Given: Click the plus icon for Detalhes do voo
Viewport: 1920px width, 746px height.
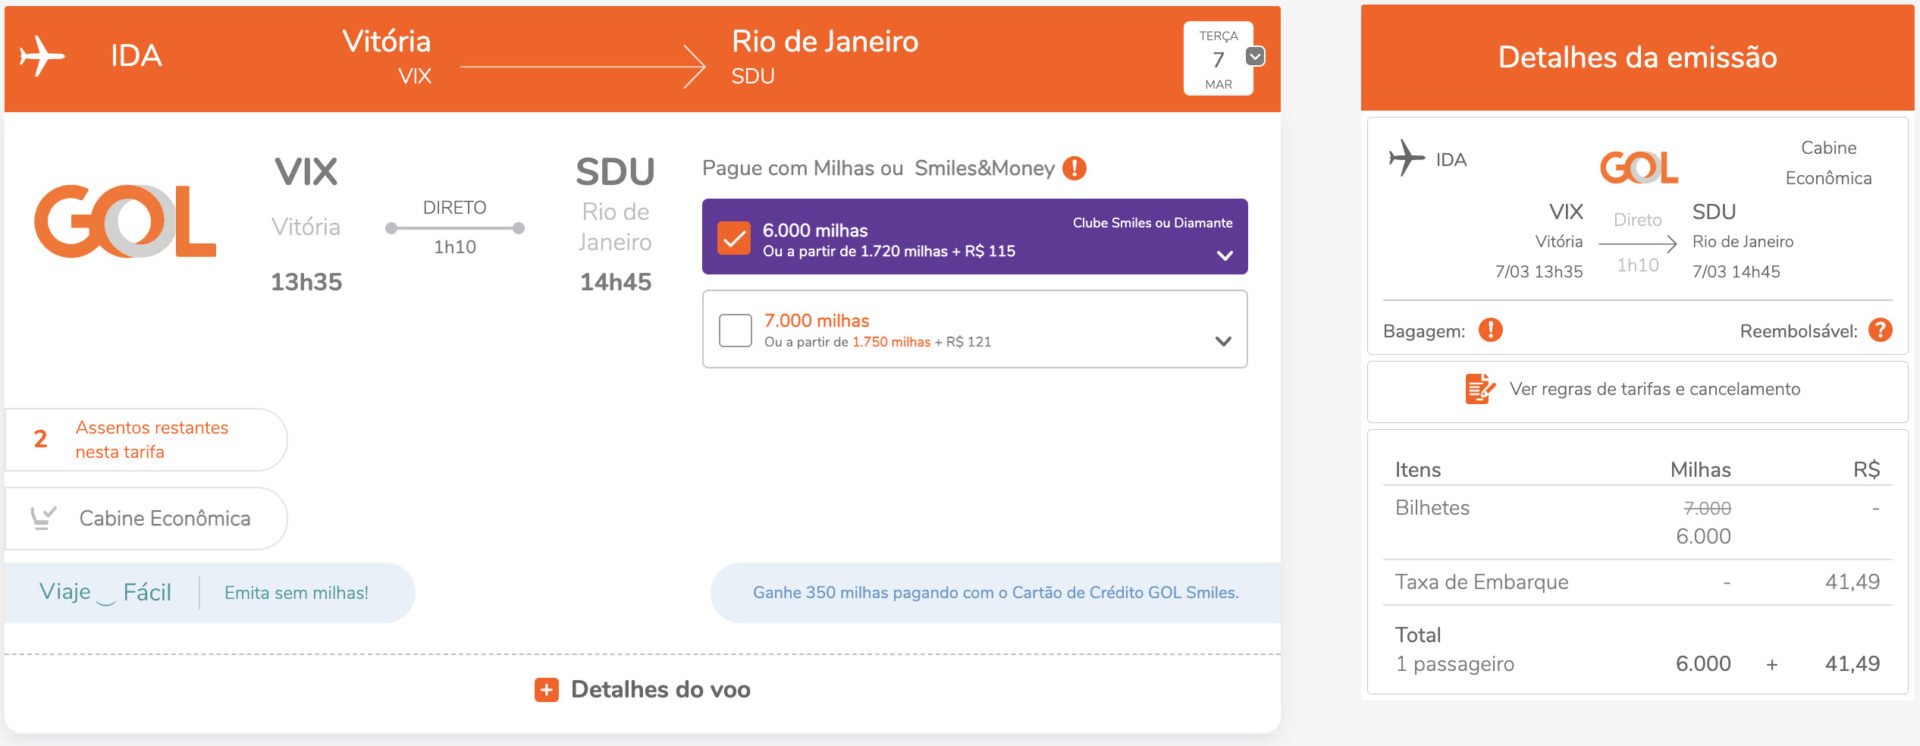Looking at the screenshot, I should (x=546, y=690).
